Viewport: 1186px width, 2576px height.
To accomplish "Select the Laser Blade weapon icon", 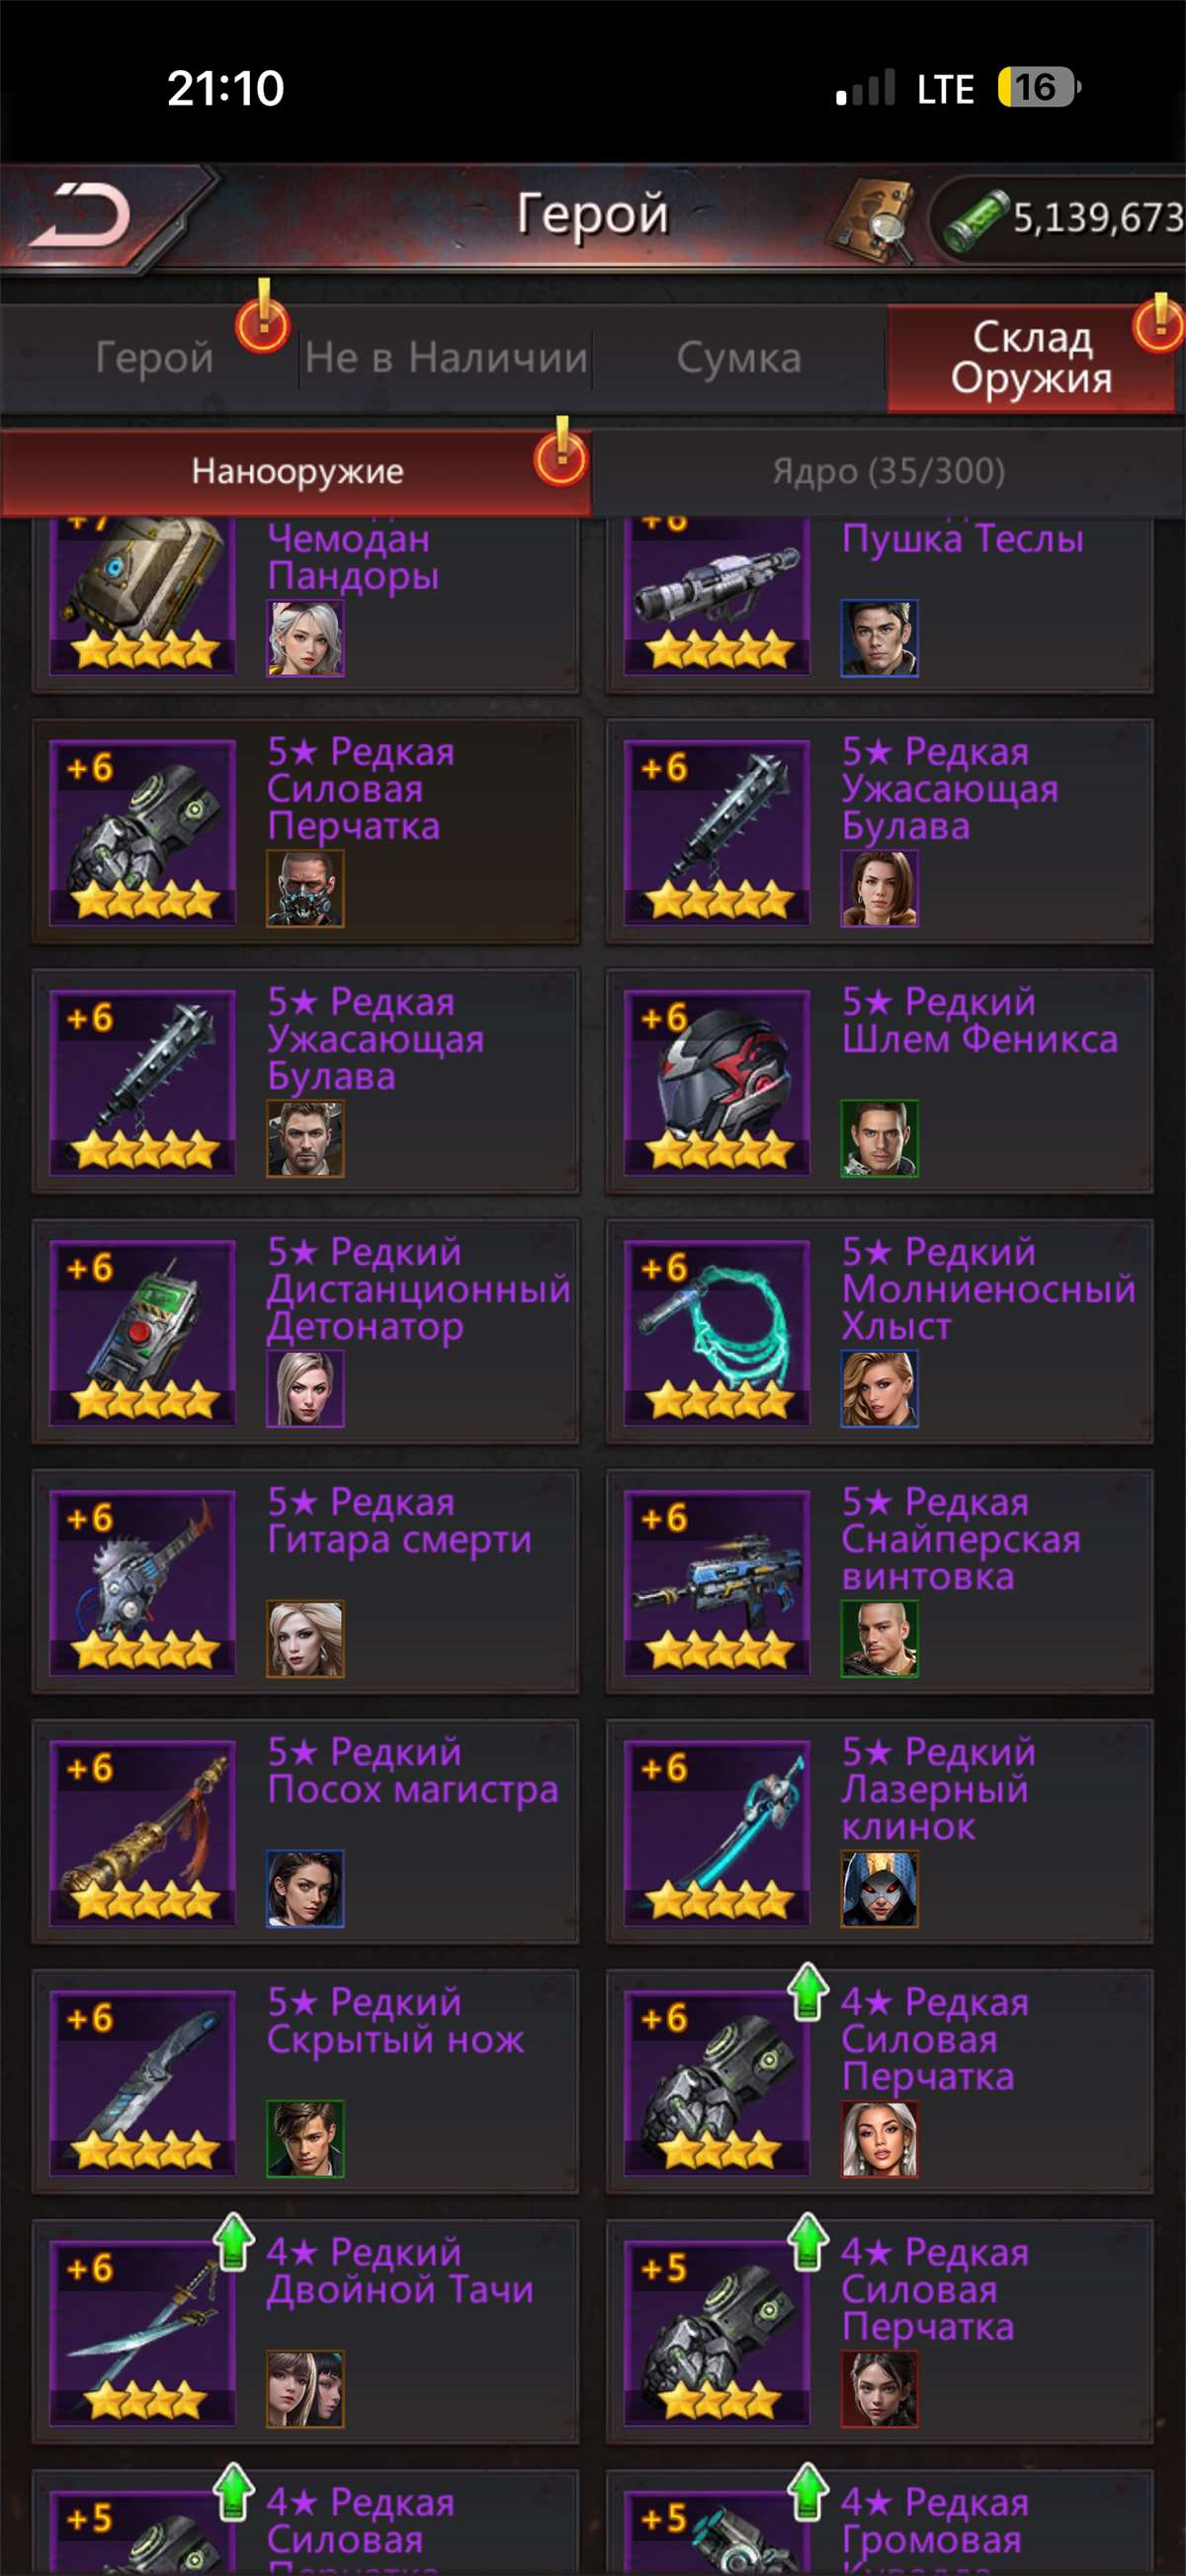I will click(x=716, y=1831).
